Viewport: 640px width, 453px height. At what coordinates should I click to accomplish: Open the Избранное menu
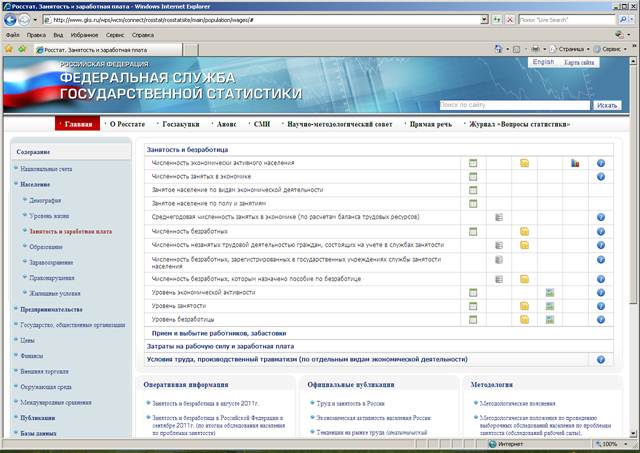pyautogui.click(x=84, y=35)
